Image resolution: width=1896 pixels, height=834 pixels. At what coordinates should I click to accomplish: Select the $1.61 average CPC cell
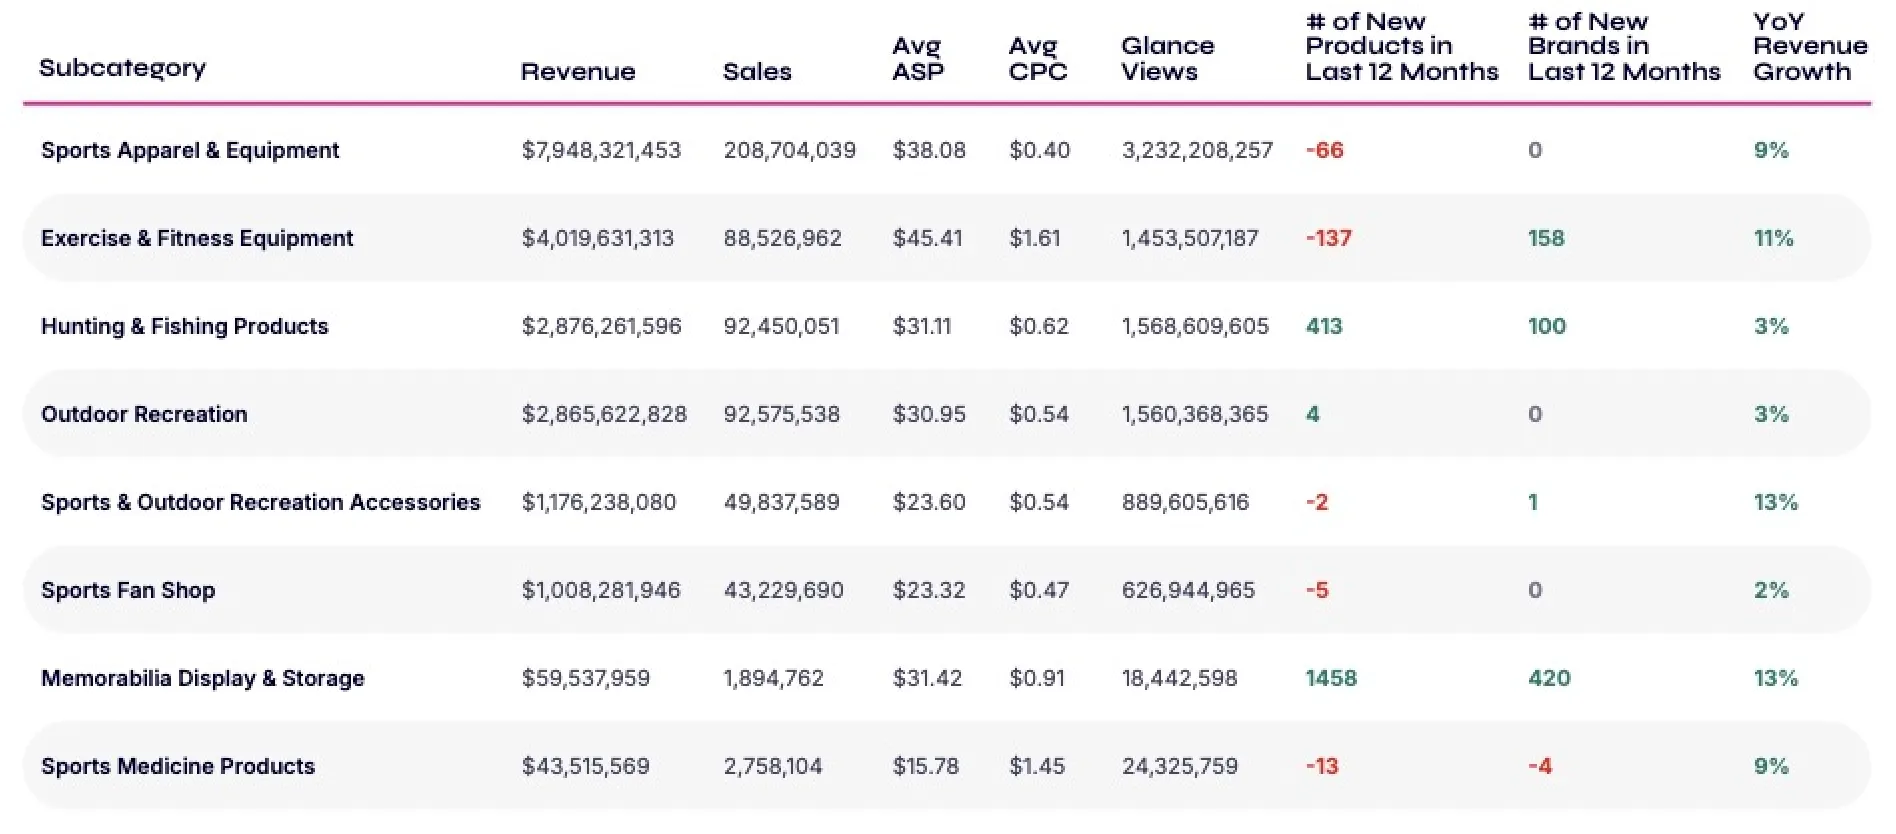(x=1035, y=238)
